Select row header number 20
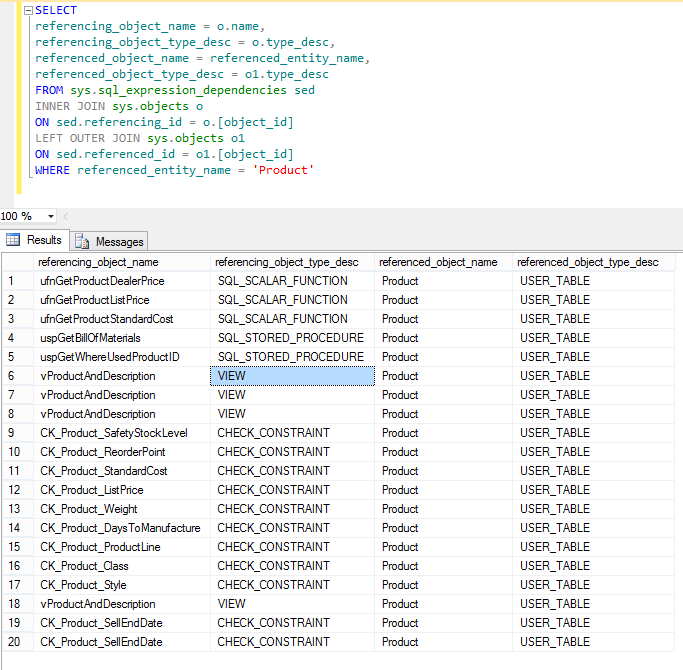Screen dimensions: 683x670 [17, 642]
